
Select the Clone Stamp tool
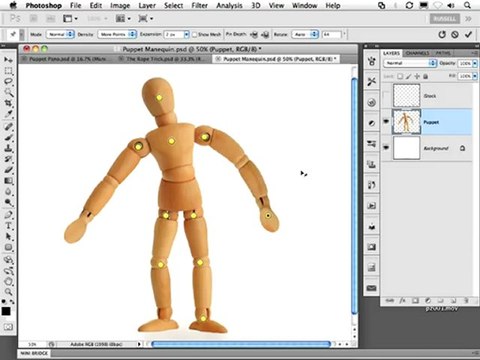(x=8, y=148)
